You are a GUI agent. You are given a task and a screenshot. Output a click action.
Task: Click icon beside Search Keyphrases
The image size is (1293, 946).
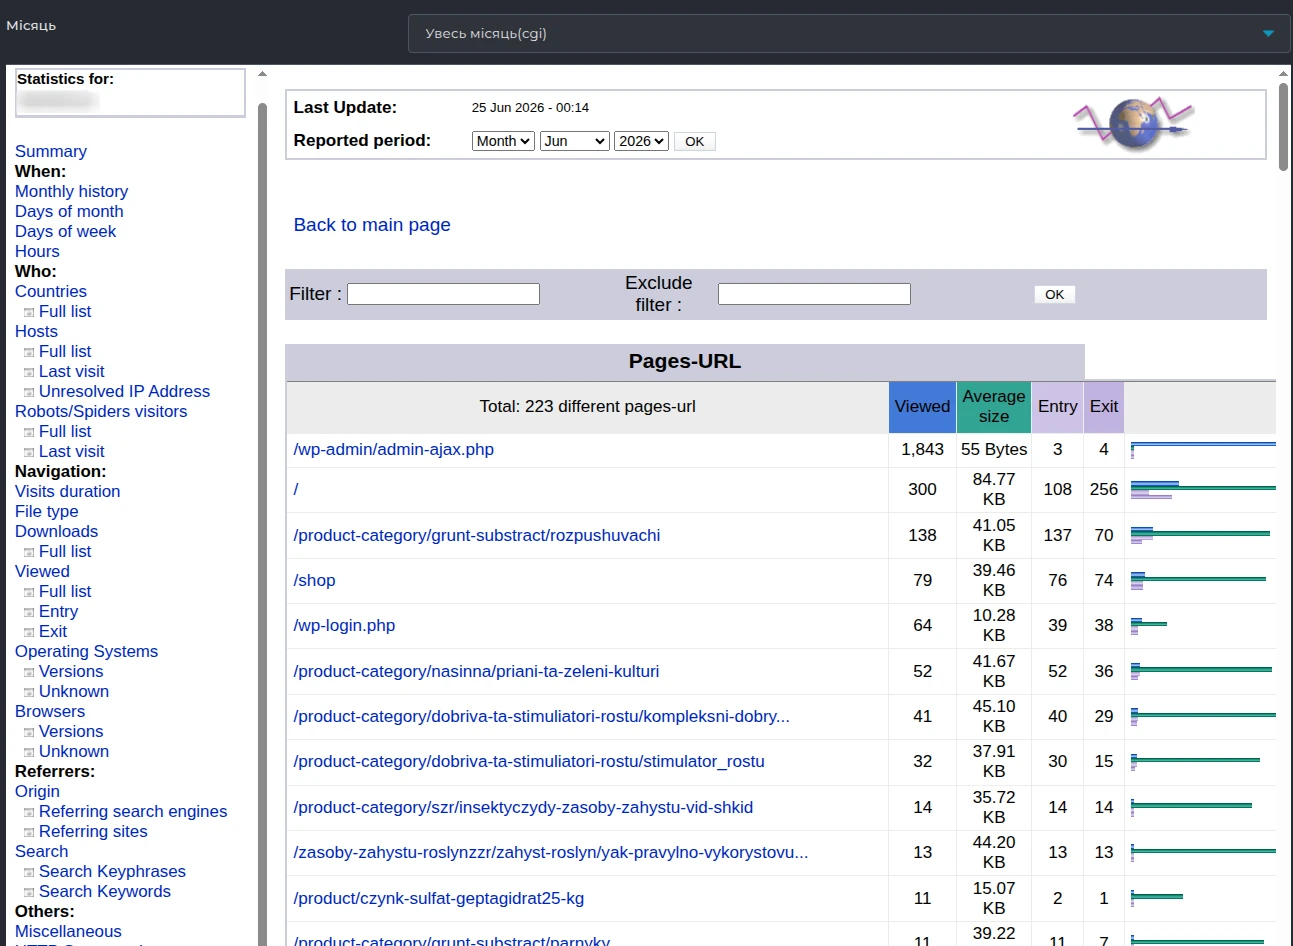pyautogui.click(x=29, y=872)
